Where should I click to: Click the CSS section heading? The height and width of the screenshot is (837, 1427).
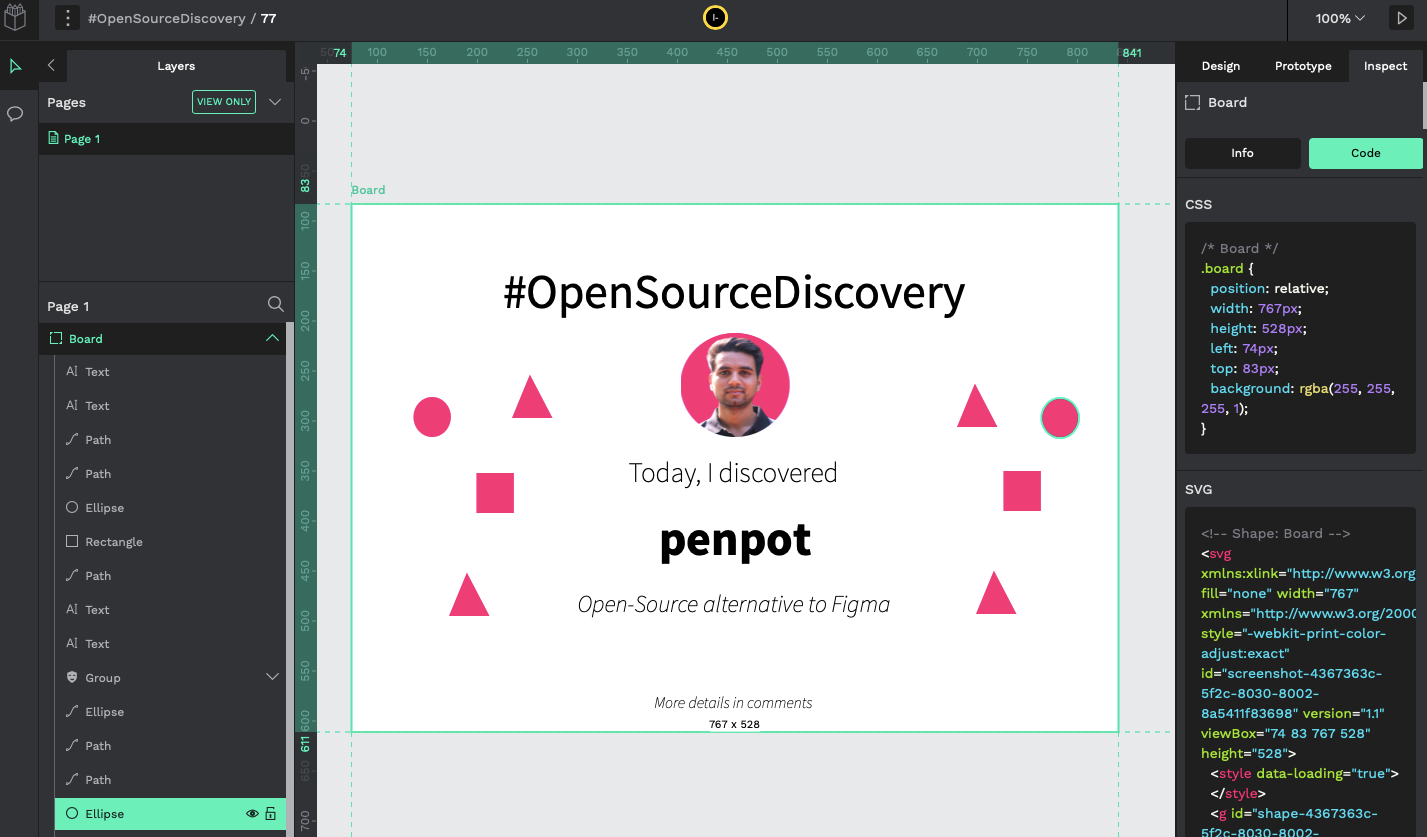pos(1198,204)
